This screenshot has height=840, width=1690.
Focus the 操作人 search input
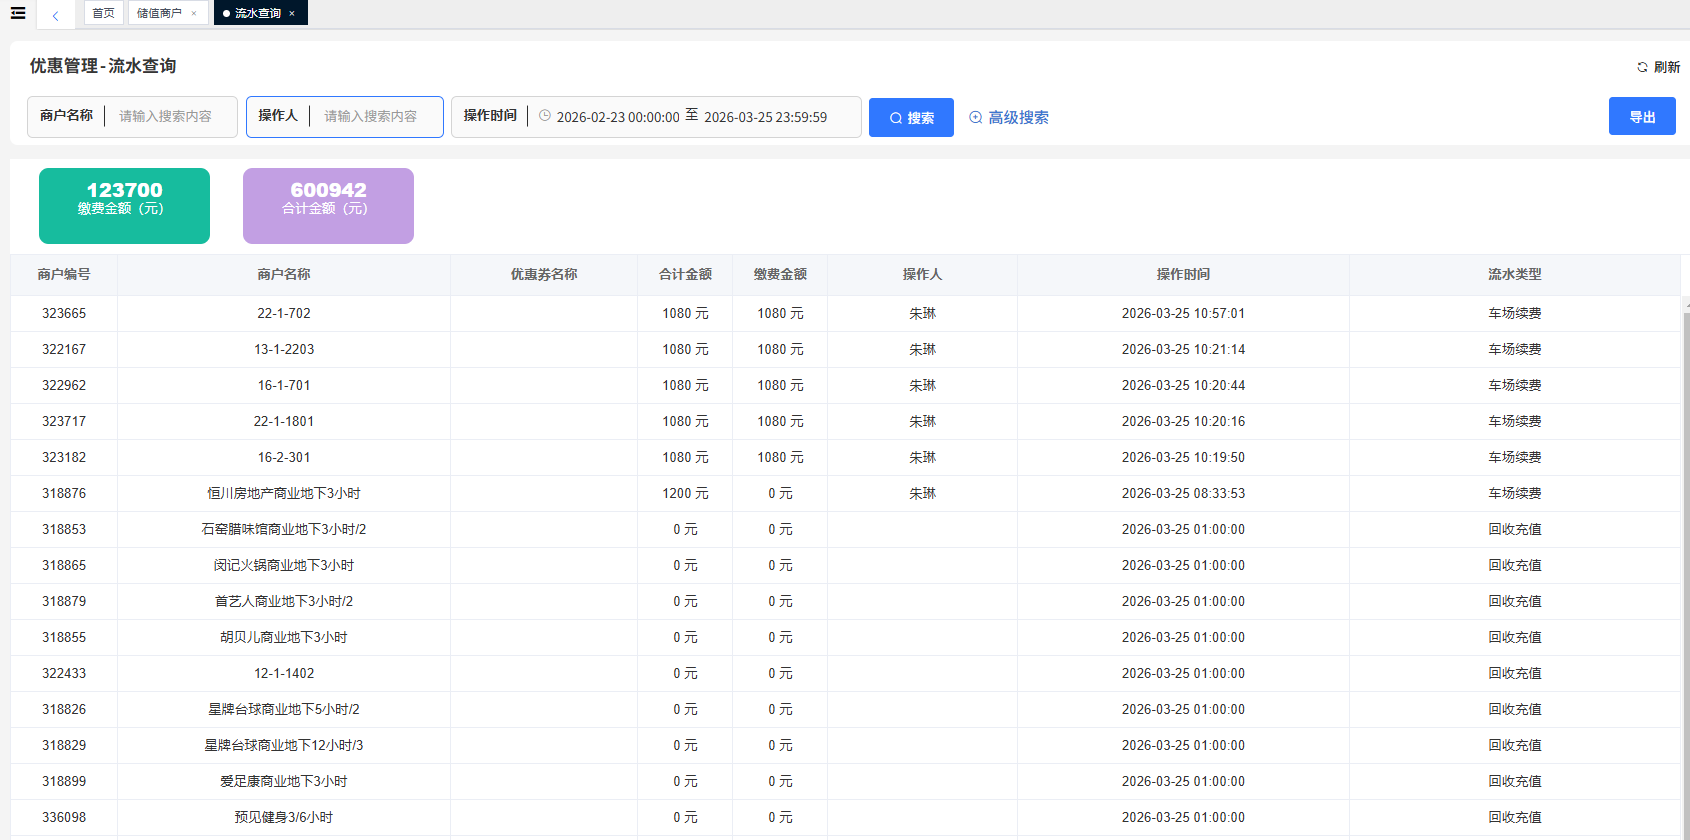click(375, 116)
